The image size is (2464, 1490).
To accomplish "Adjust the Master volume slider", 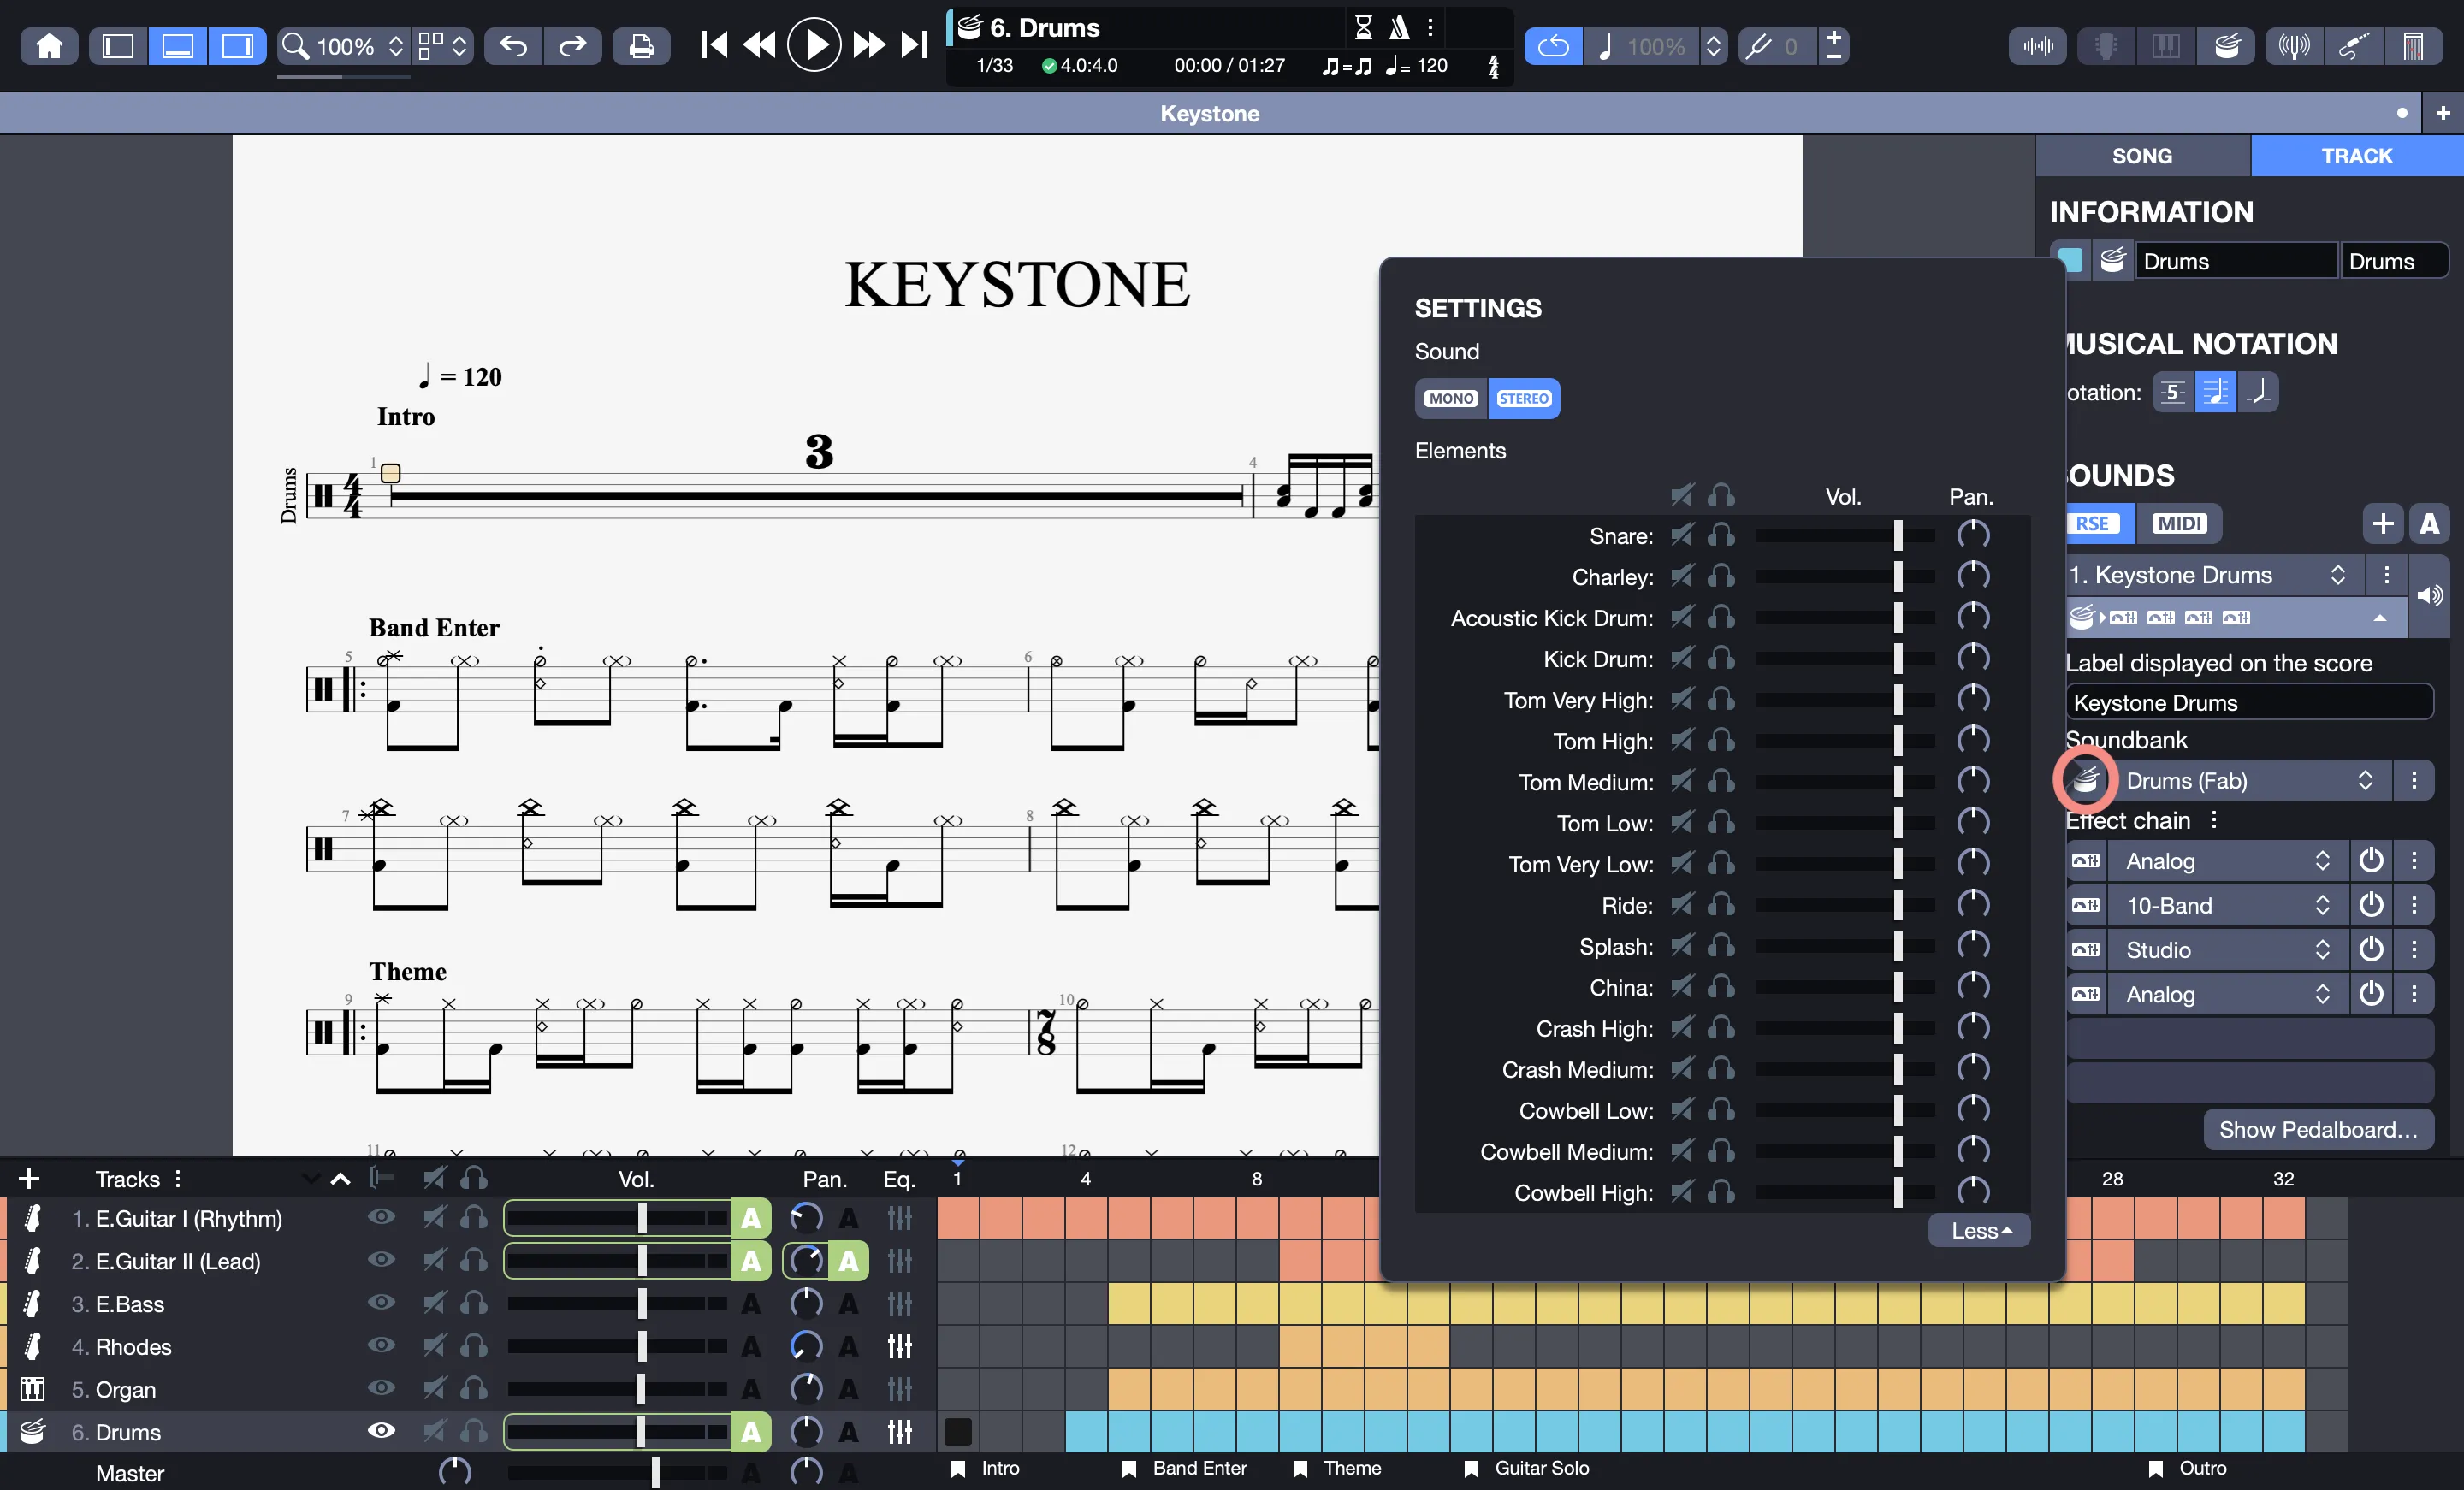I will 617,1473.
